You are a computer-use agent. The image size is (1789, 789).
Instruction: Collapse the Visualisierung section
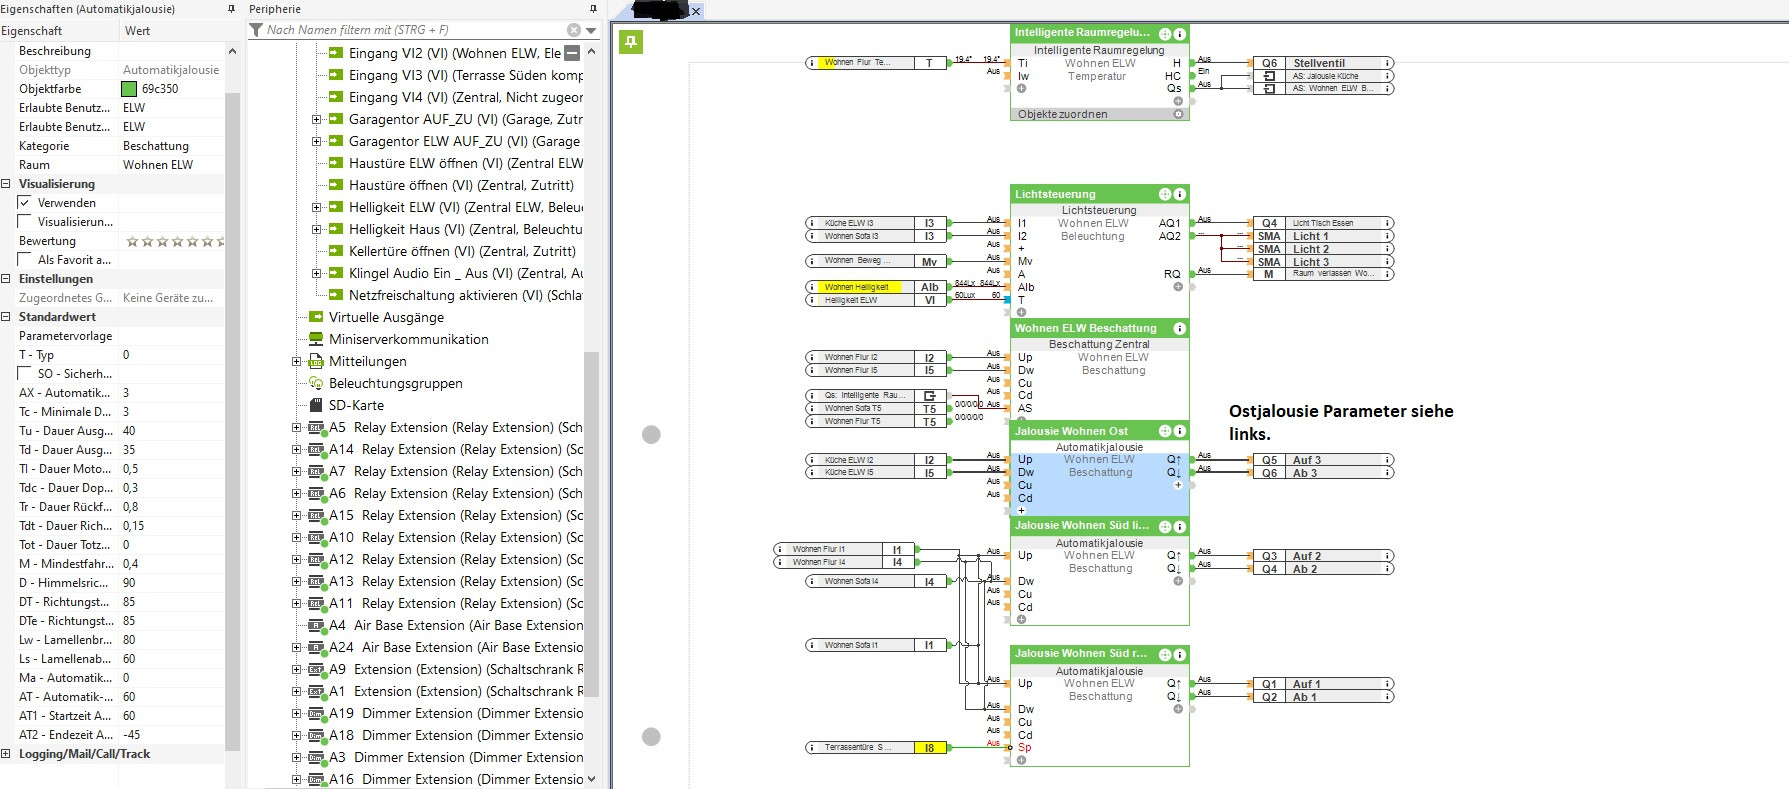tap(7, 184)
